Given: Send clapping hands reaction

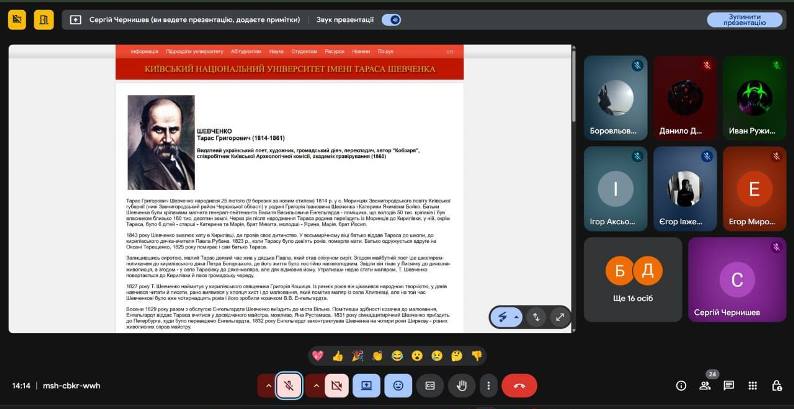Looking at the screenshot, I should pos(377,356).
